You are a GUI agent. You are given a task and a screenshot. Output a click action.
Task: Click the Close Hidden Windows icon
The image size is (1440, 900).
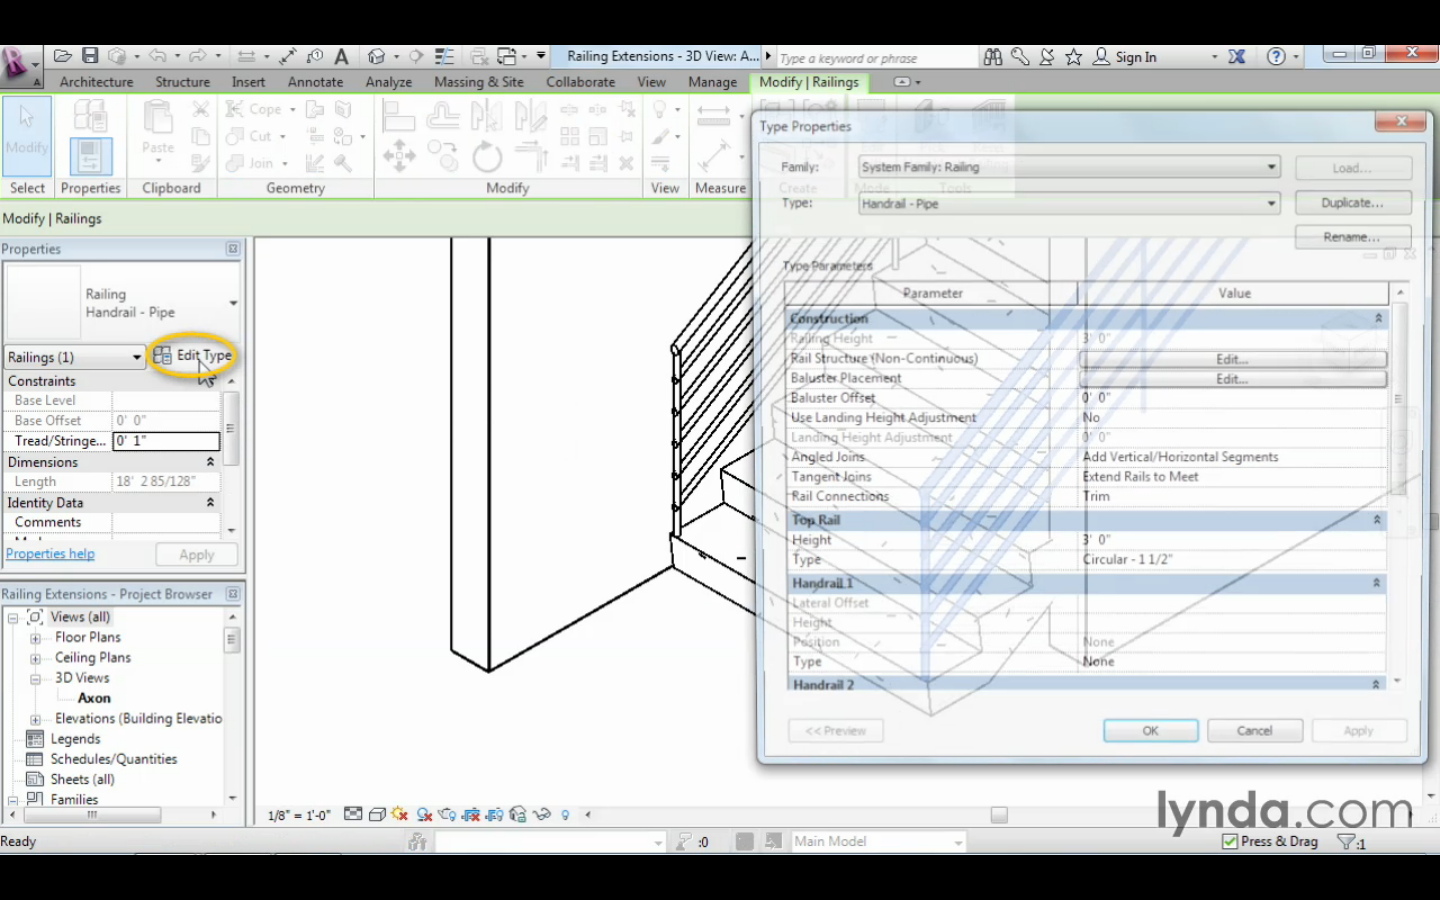click(x=480, y=56)
